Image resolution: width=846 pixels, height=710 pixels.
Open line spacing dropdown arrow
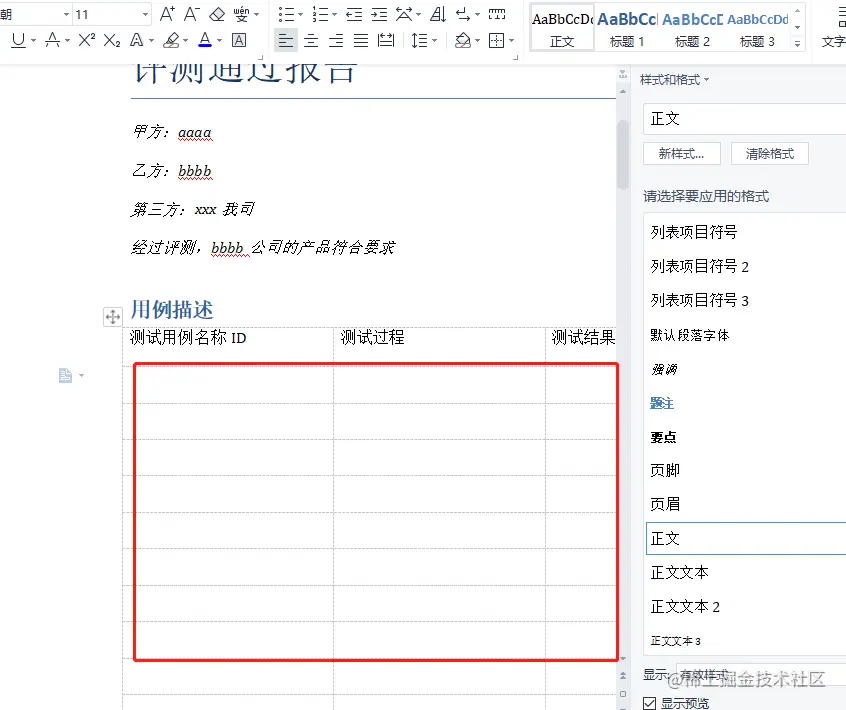click(434, 40)
